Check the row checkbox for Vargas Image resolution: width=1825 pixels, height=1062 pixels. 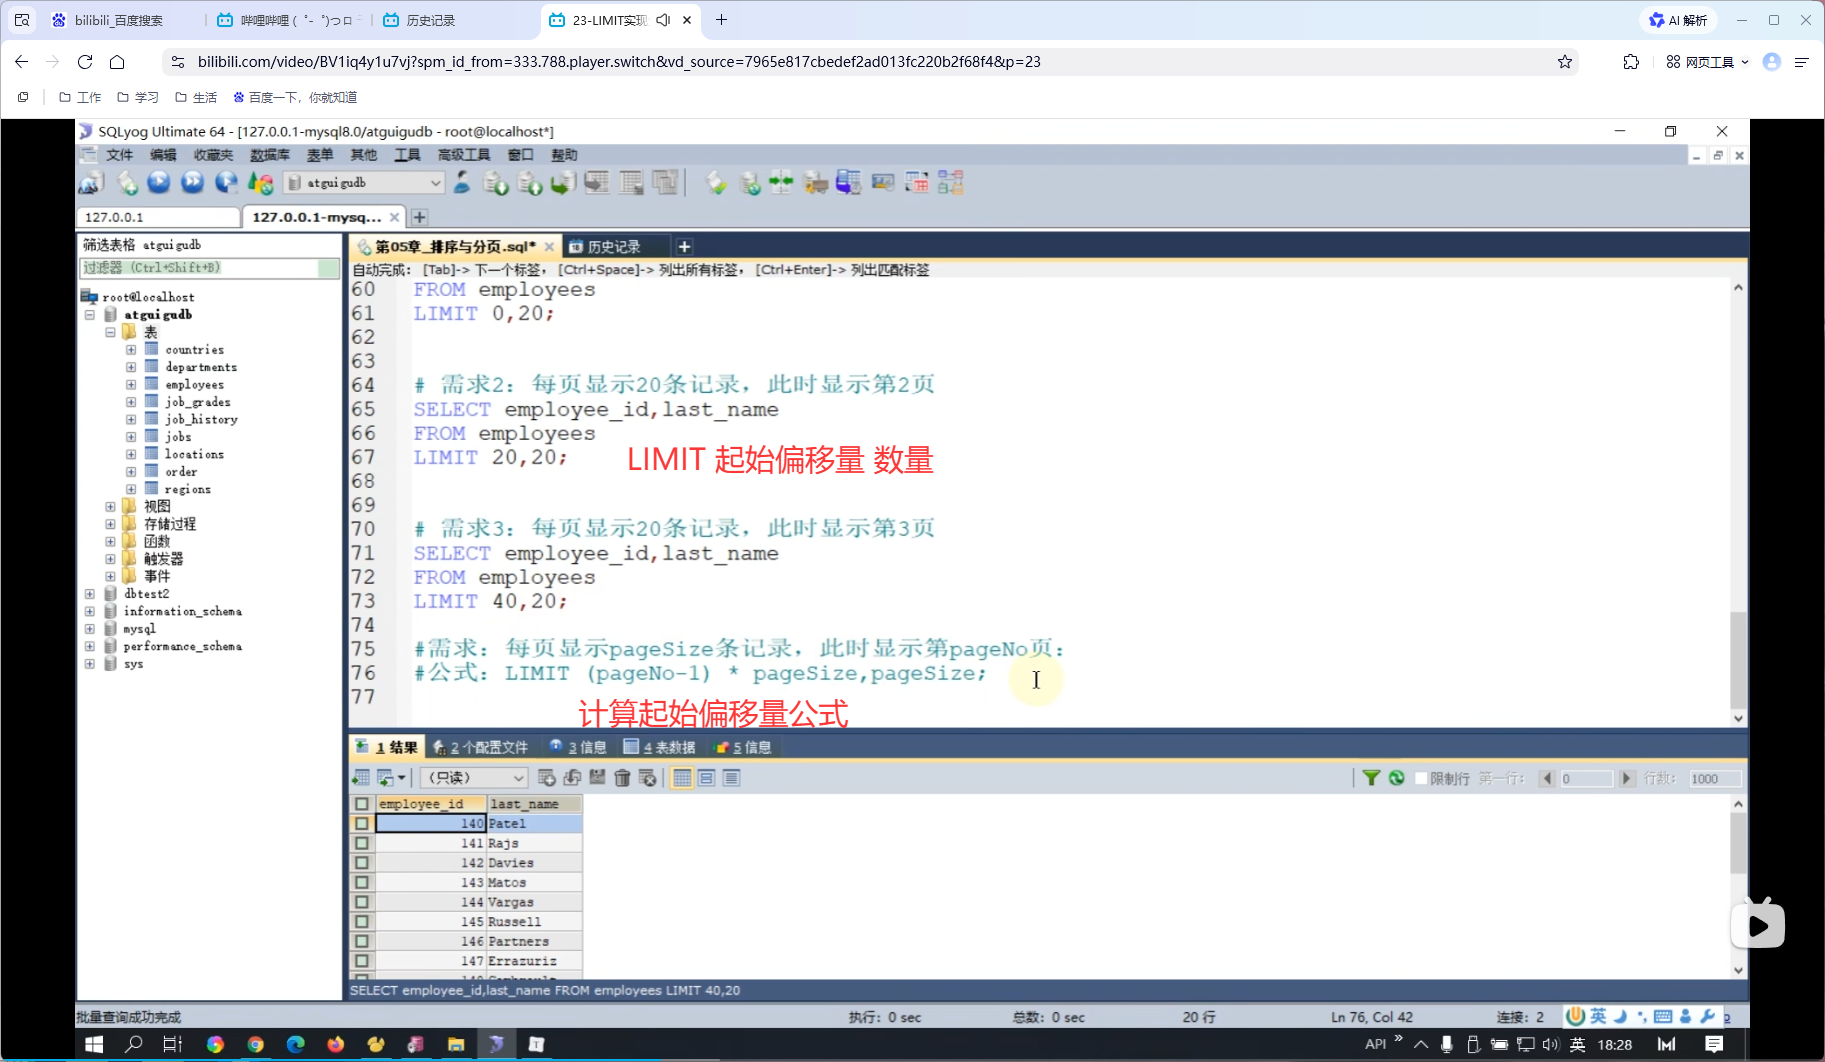point(362,902)
